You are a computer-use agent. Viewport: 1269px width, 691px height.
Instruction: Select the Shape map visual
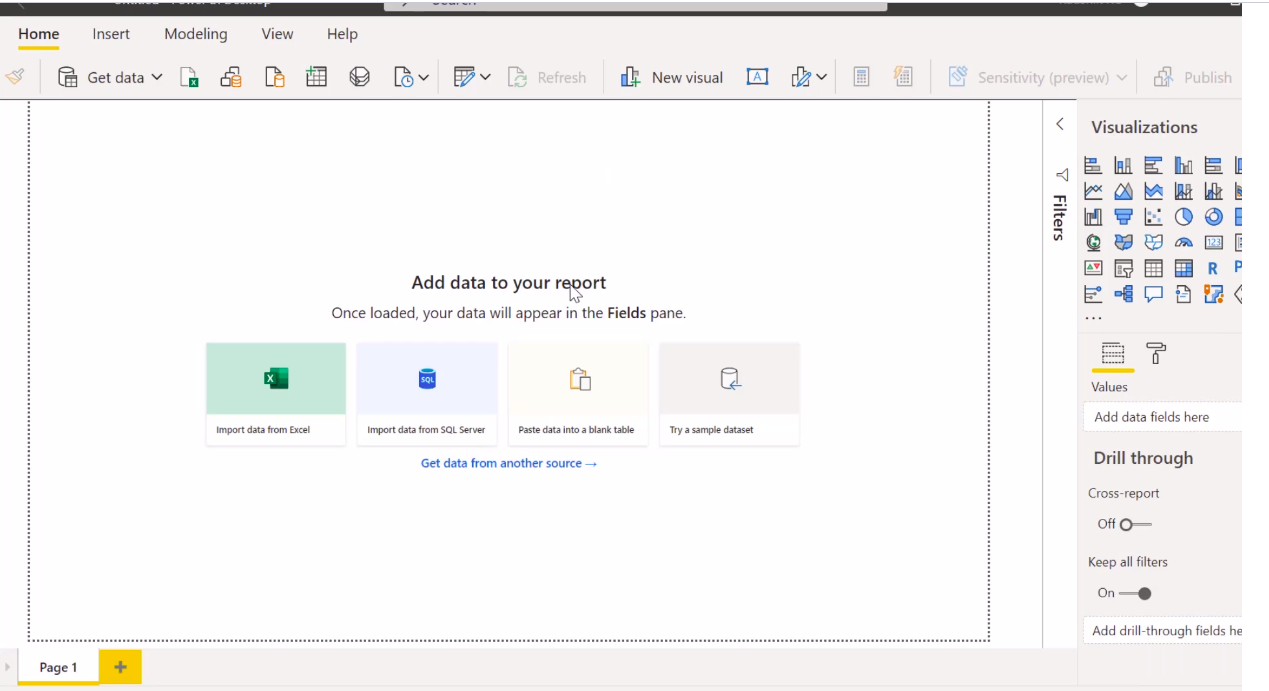pyautogui.click(x=1153, y=242)
